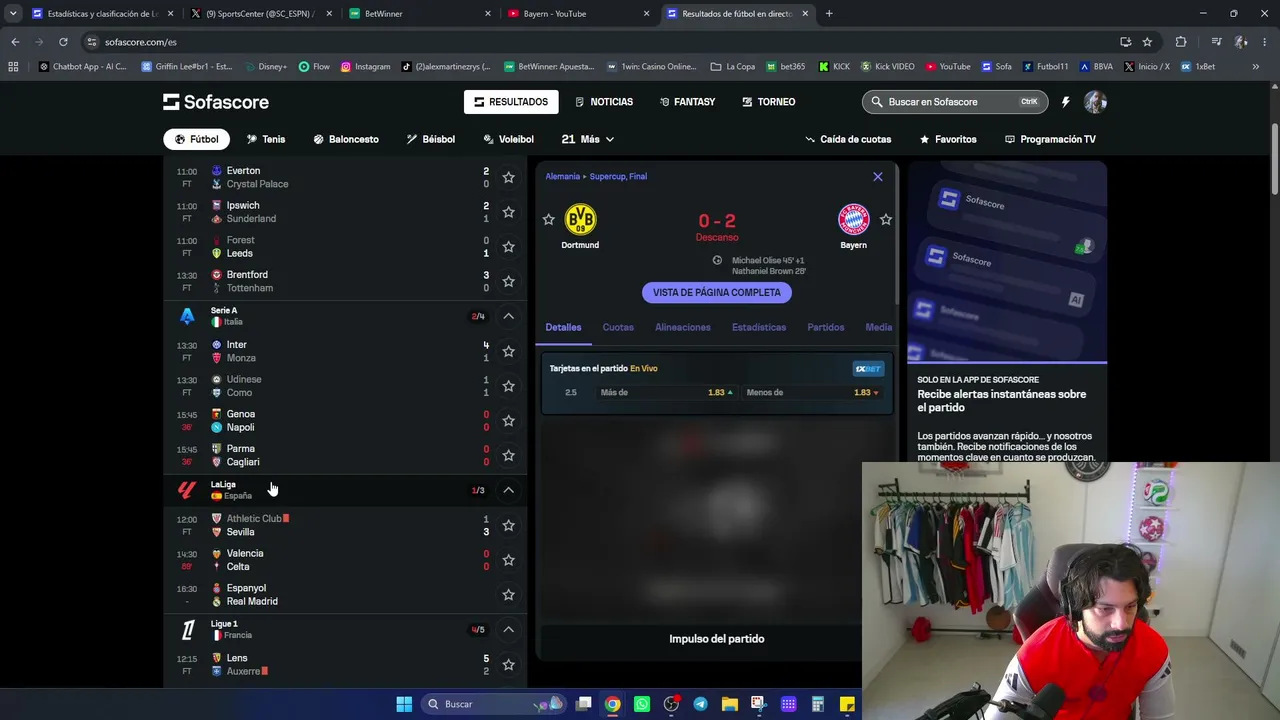Pick the 'Más de' 1.83 odds
Viewport: 1280px width, 720px height.
pos(667,392)
